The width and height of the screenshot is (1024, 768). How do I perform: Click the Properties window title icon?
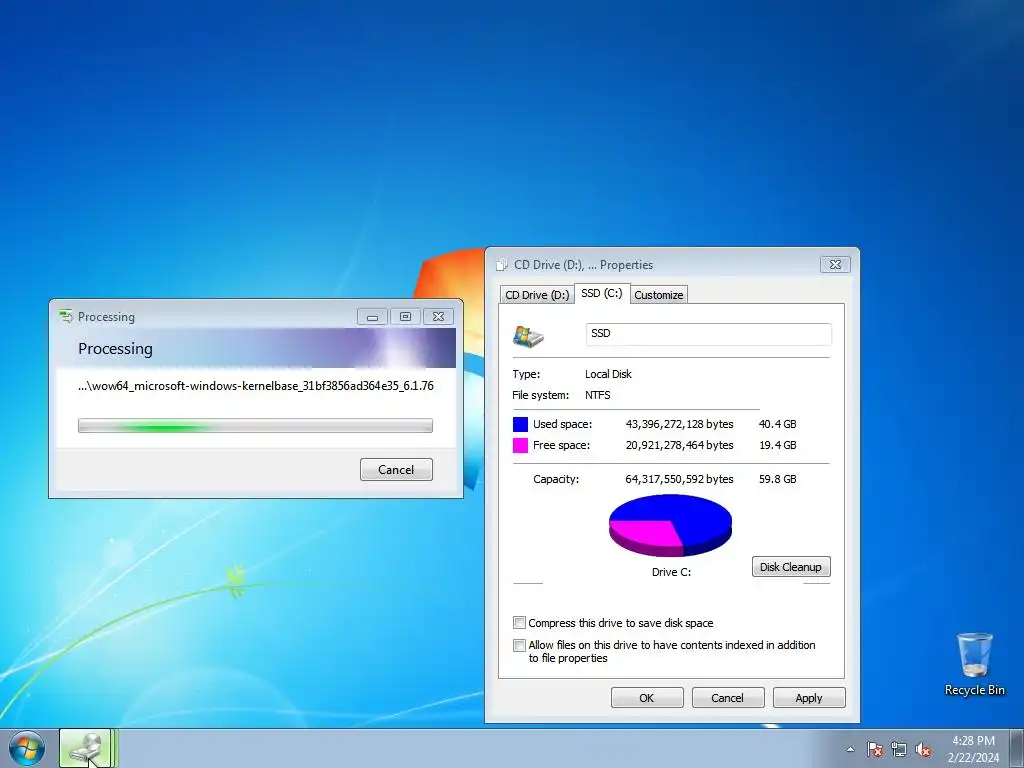tap(502, 264)
